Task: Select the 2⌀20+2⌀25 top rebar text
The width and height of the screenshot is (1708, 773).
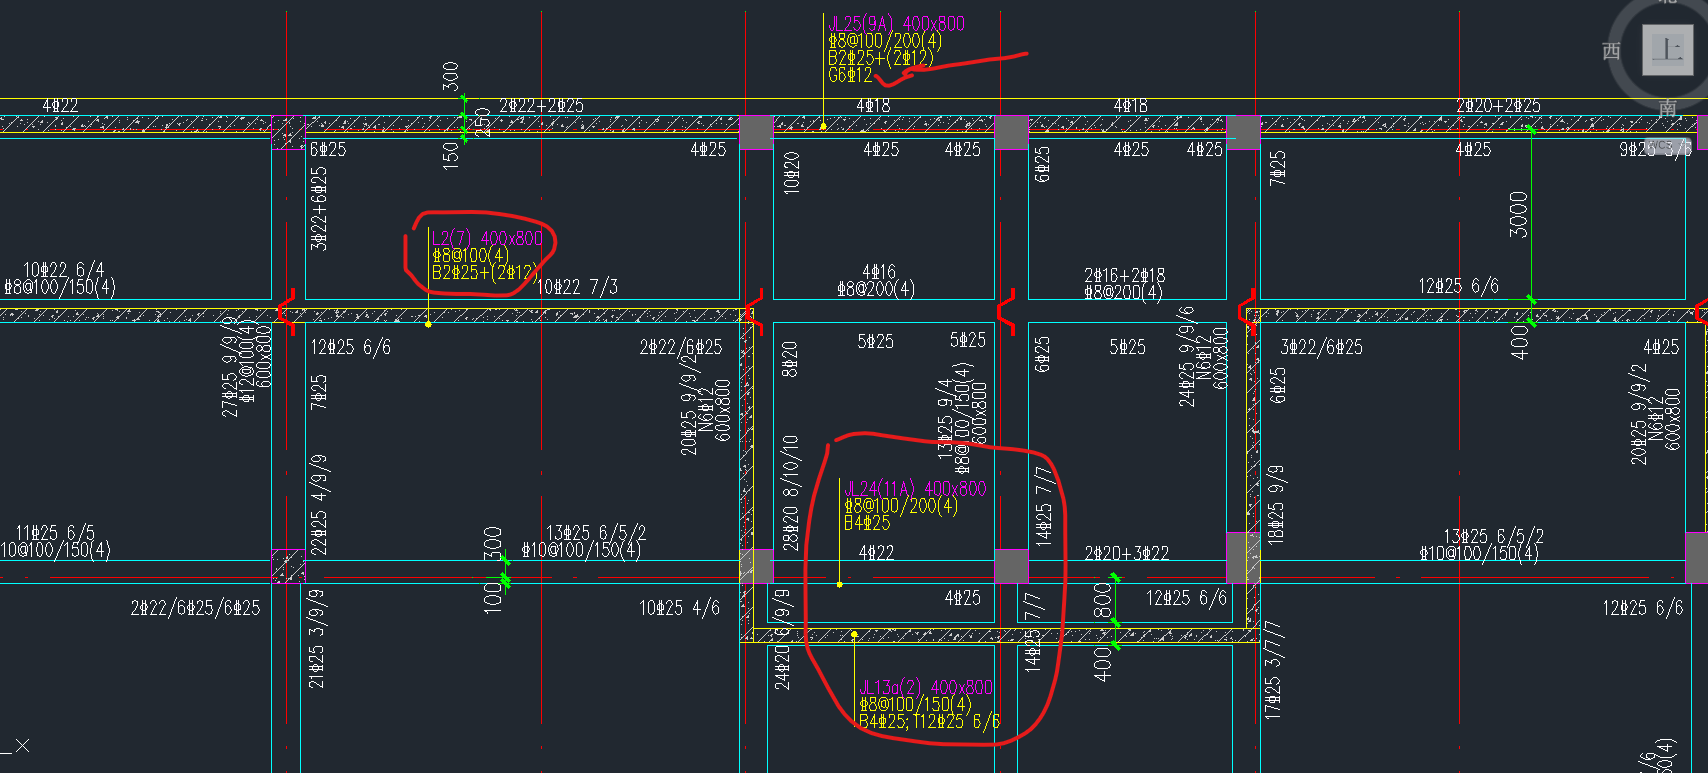Action: click(x=1498, y=105)
